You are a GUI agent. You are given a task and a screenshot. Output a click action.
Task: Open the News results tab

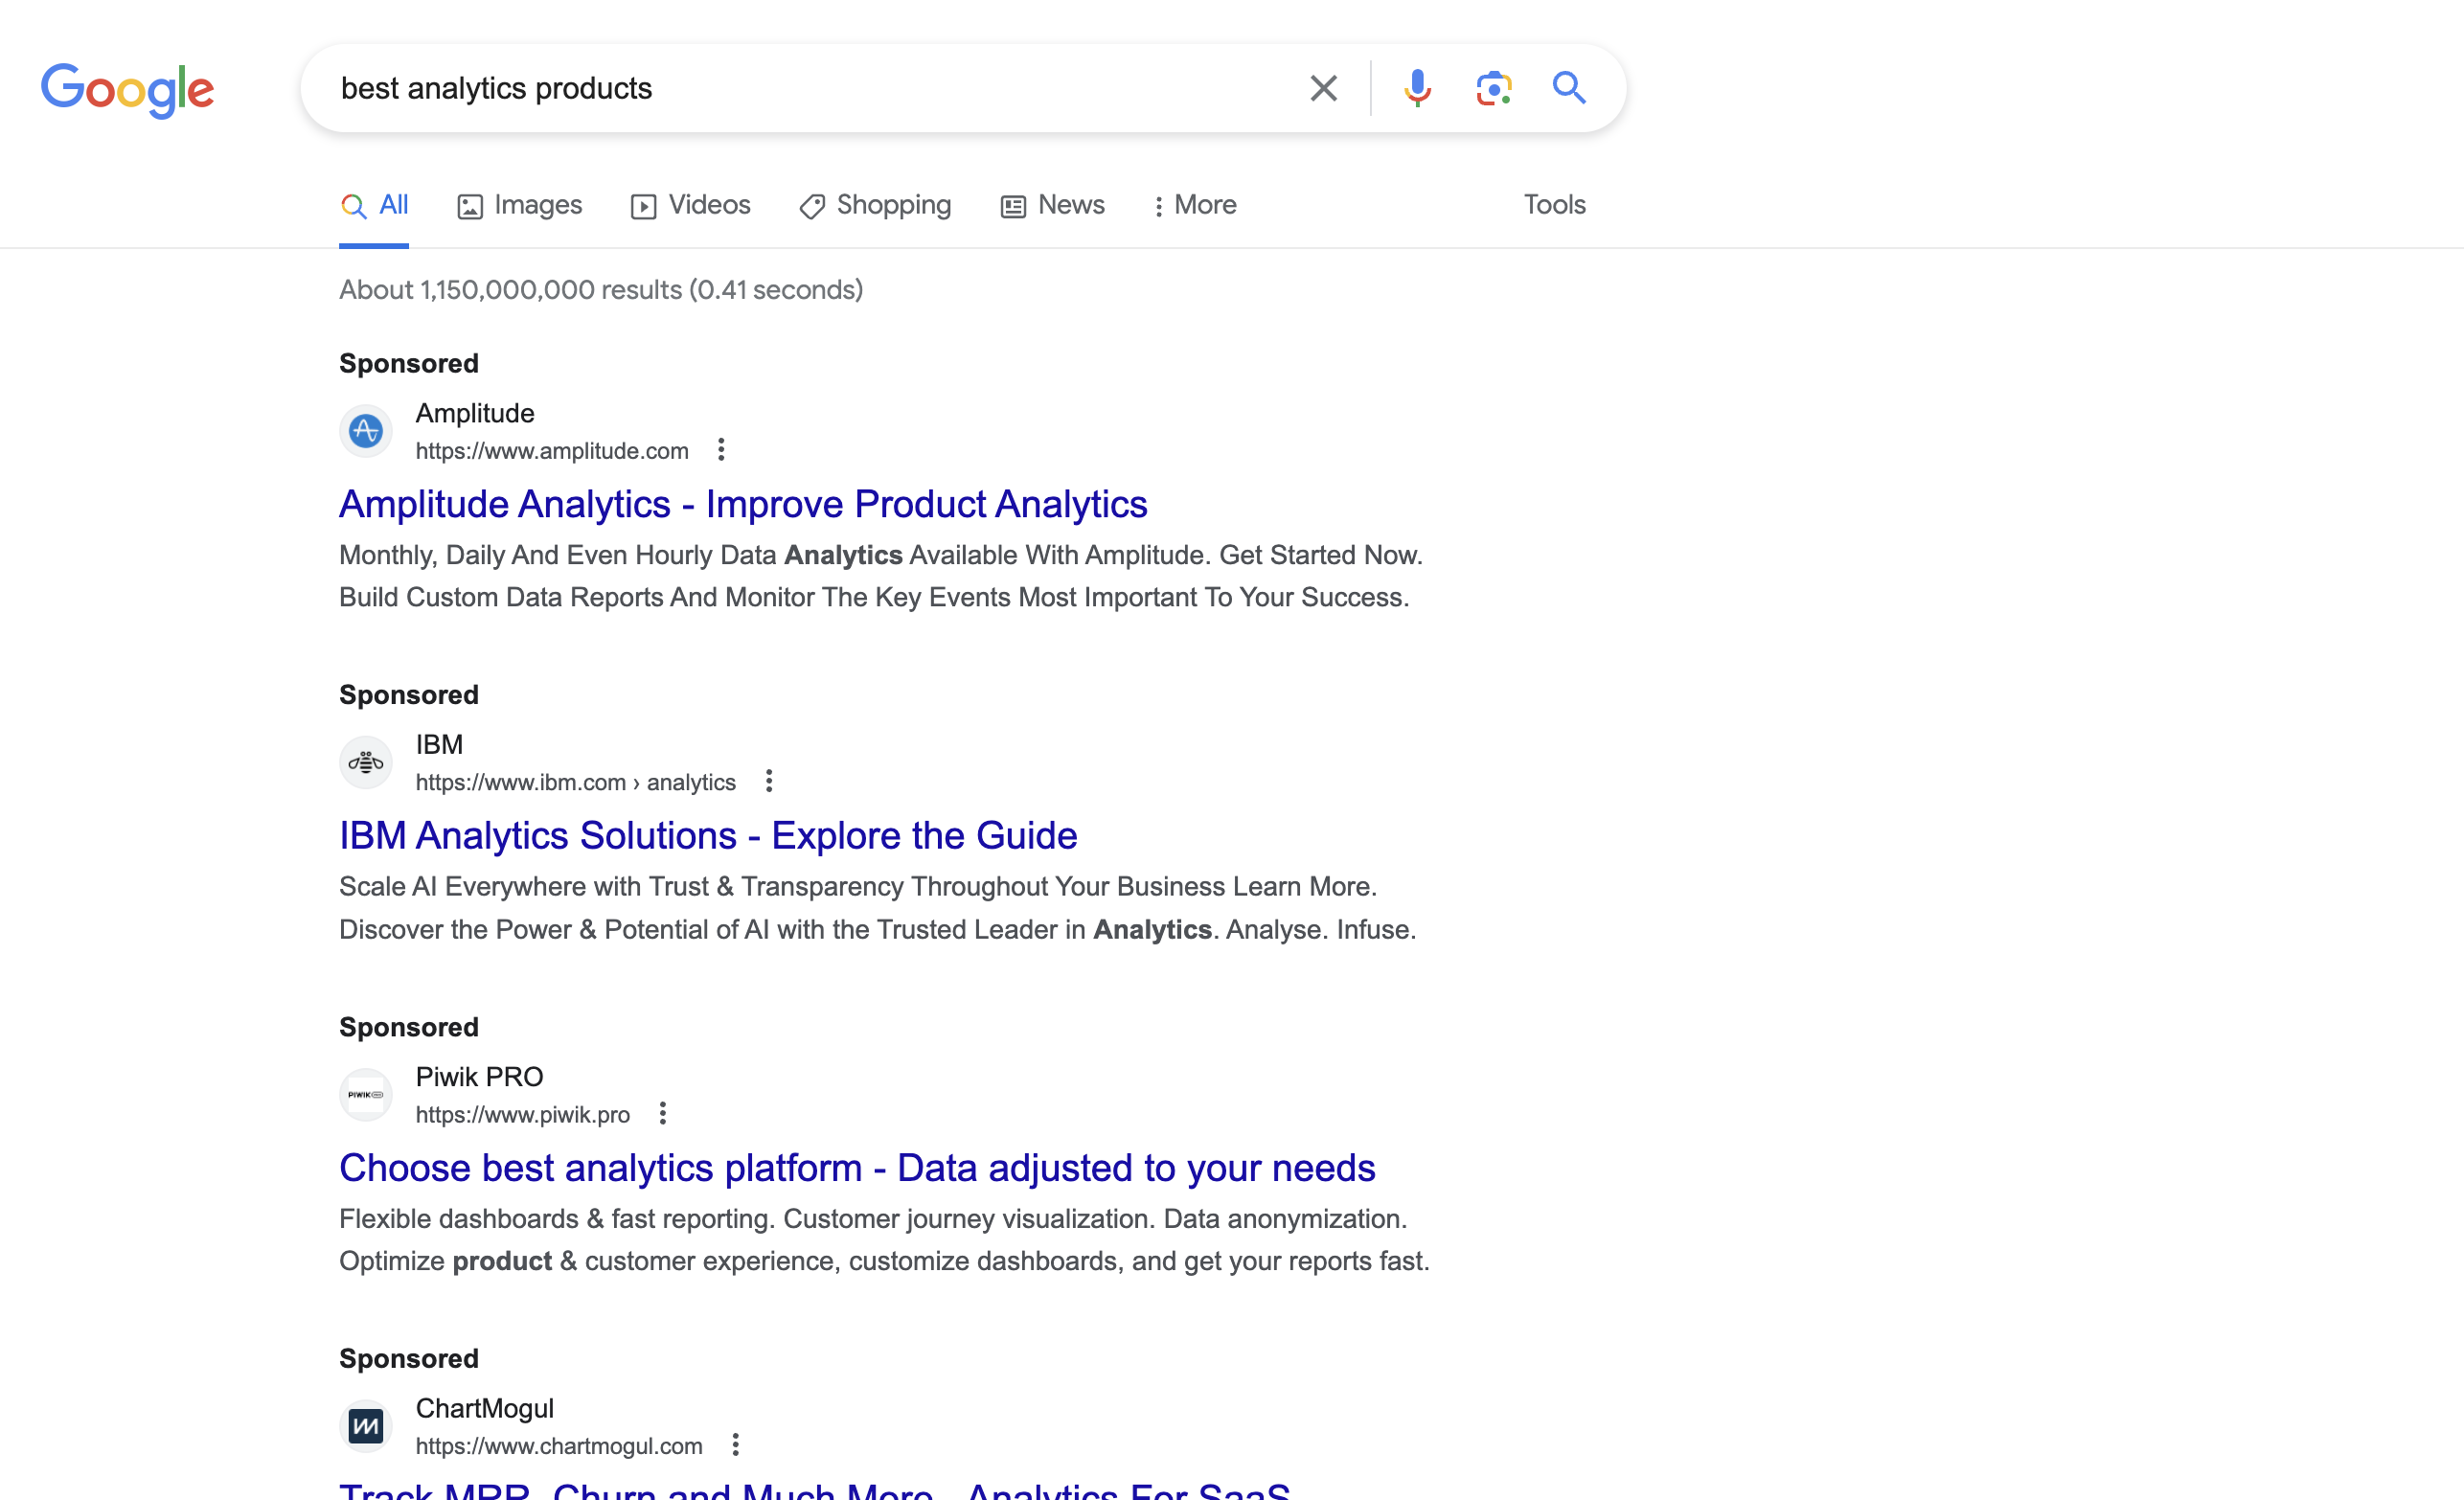click(1052, 205)
